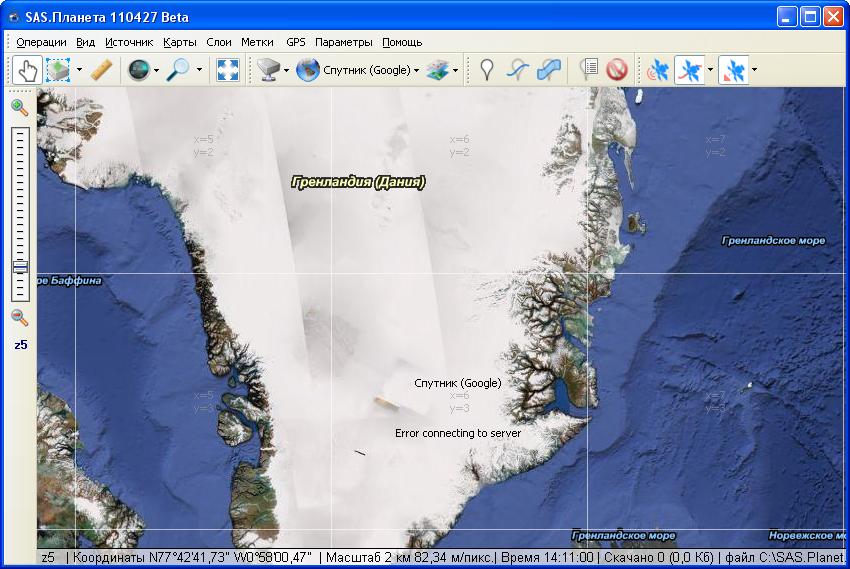
Task: Click the vertical zoom level slider handle
Action: pyautogui.click(x=20, y=267)
